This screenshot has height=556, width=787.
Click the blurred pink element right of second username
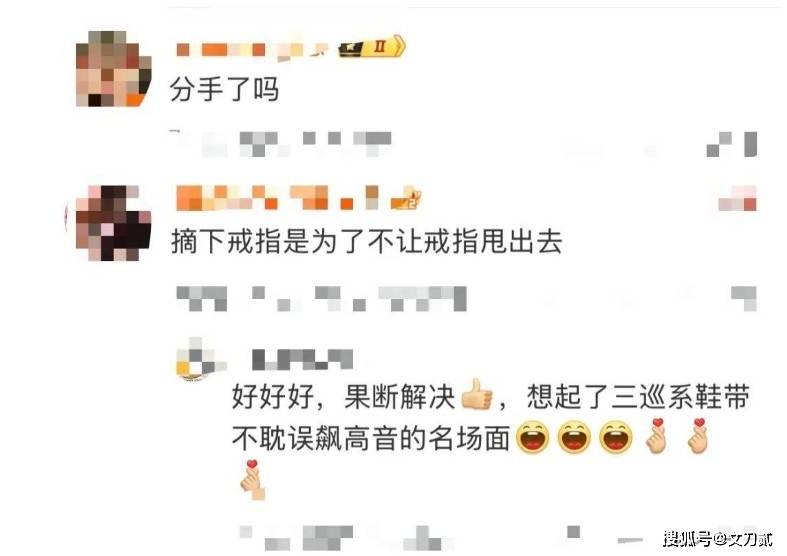tap(737, 199)
